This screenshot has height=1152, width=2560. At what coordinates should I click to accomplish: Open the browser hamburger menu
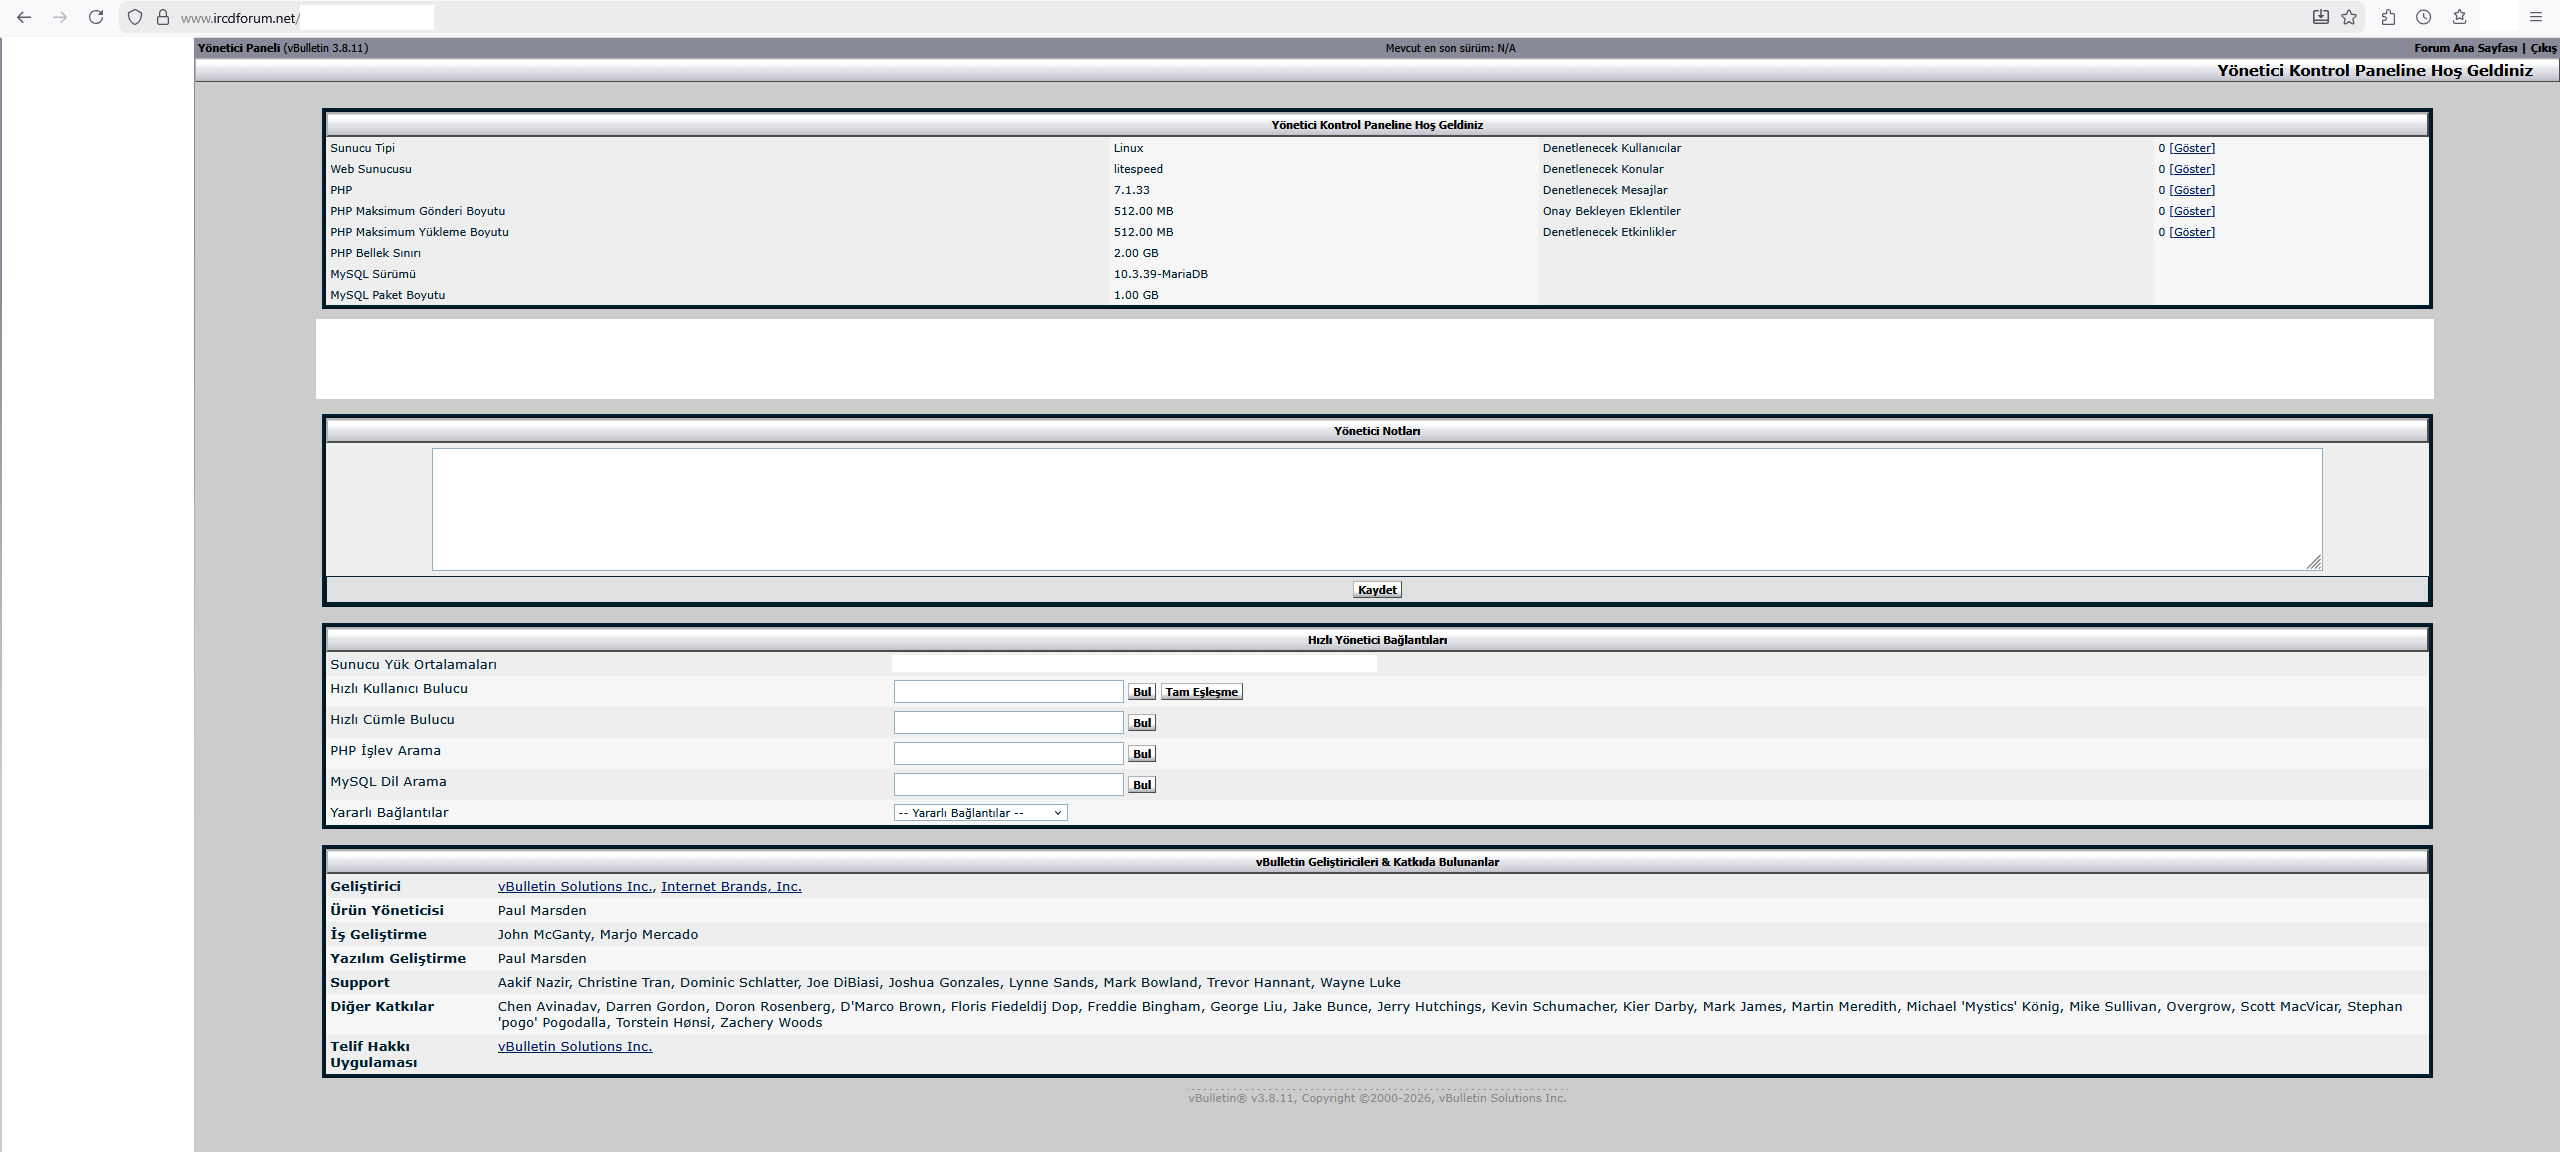(x=2536, y=17)
